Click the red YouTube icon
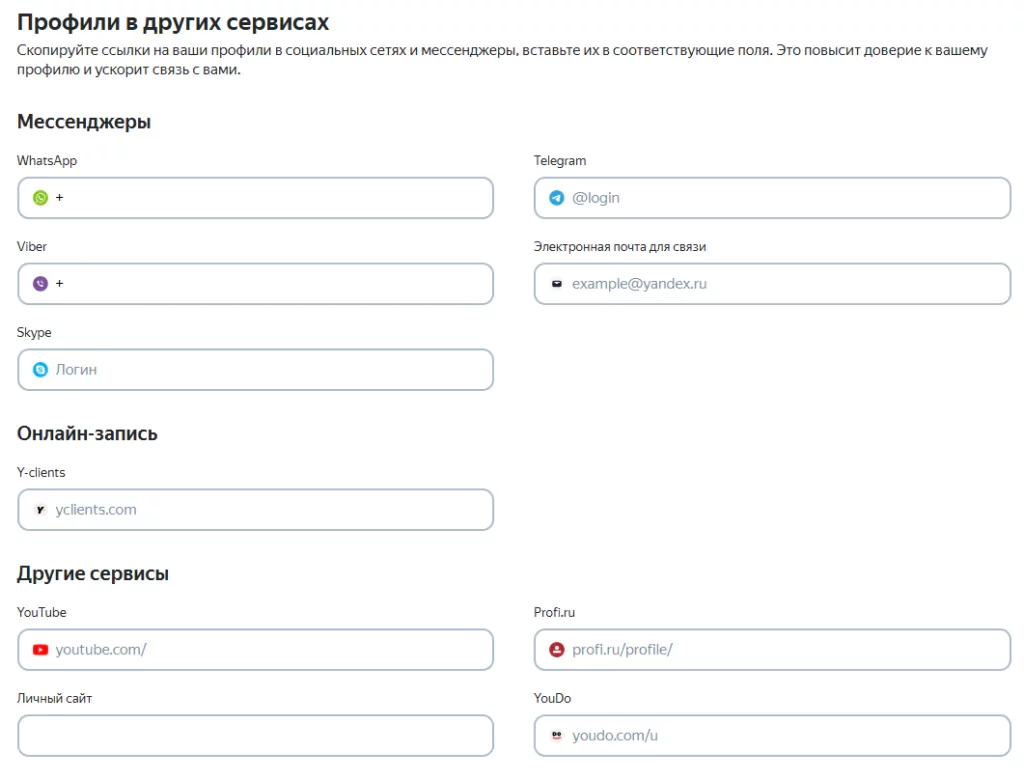Image resolution: width=1024 pixels, height=780 pixels. click(x=40, y=650)
